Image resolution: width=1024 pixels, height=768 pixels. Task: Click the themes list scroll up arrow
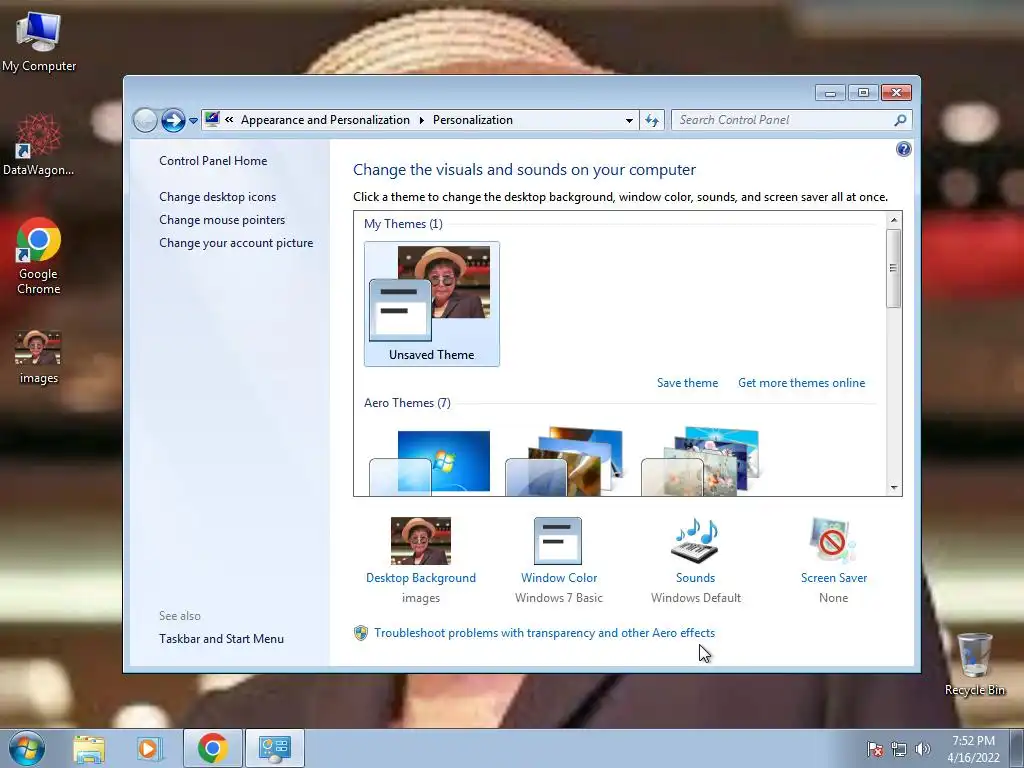point(894,220)
